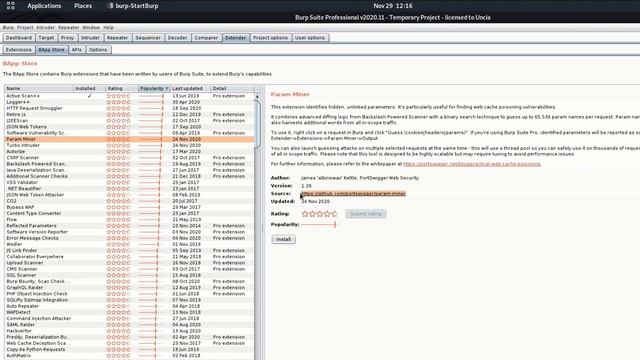Select the JS Link Finder row
This screenshot has width=640, height=360.
tap(129, 251)
